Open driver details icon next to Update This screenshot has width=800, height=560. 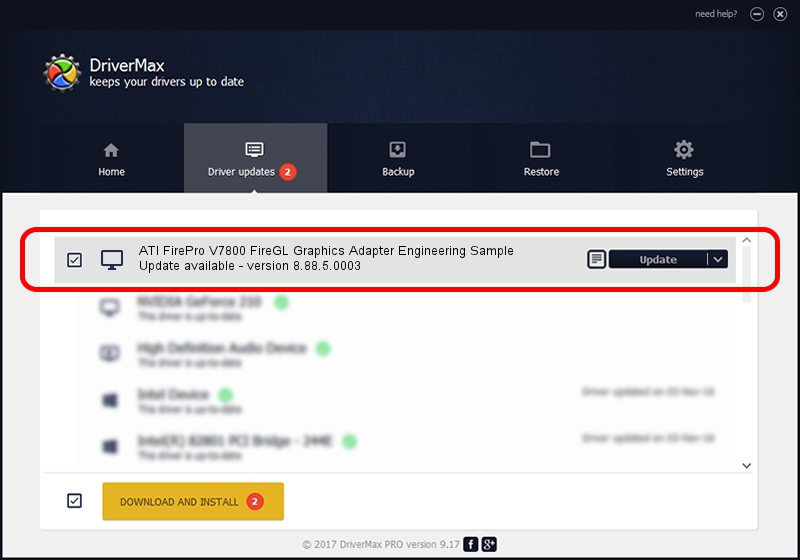pos(595,260)
